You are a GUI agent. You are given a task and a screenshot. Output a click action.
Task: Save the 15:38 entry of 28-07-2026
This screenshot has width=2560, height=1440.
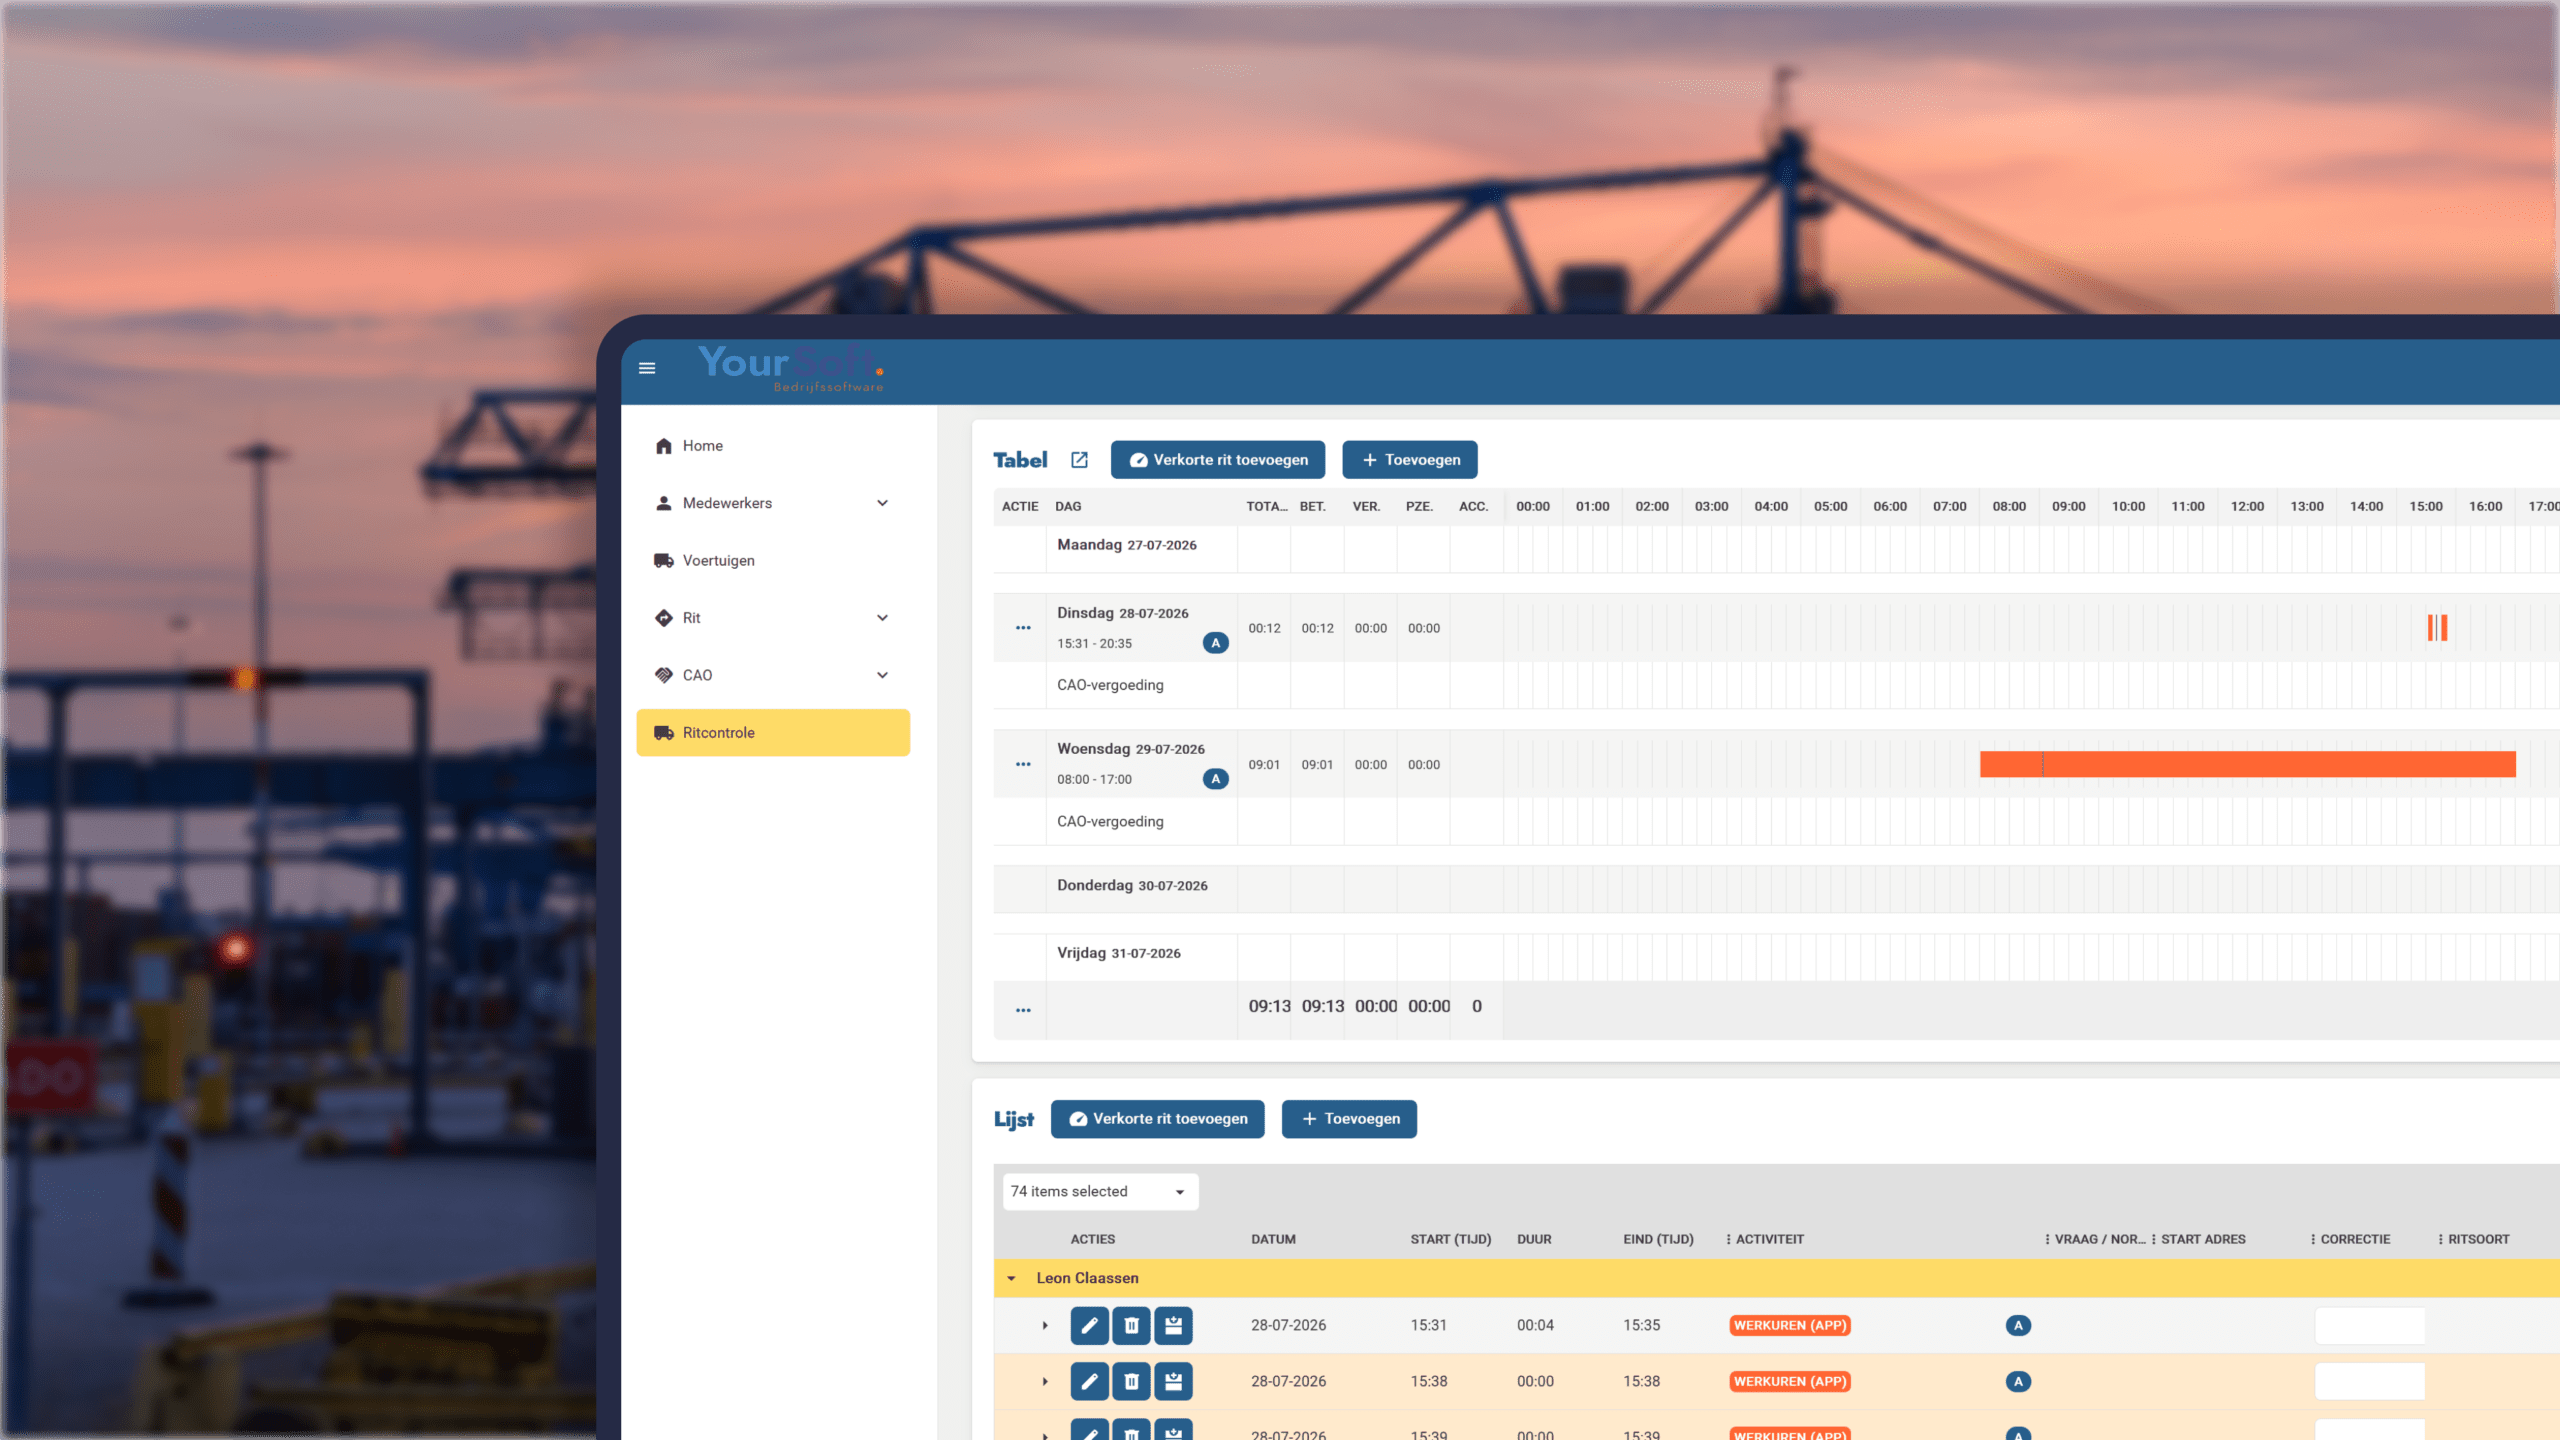click(x=1174, y=1382)
